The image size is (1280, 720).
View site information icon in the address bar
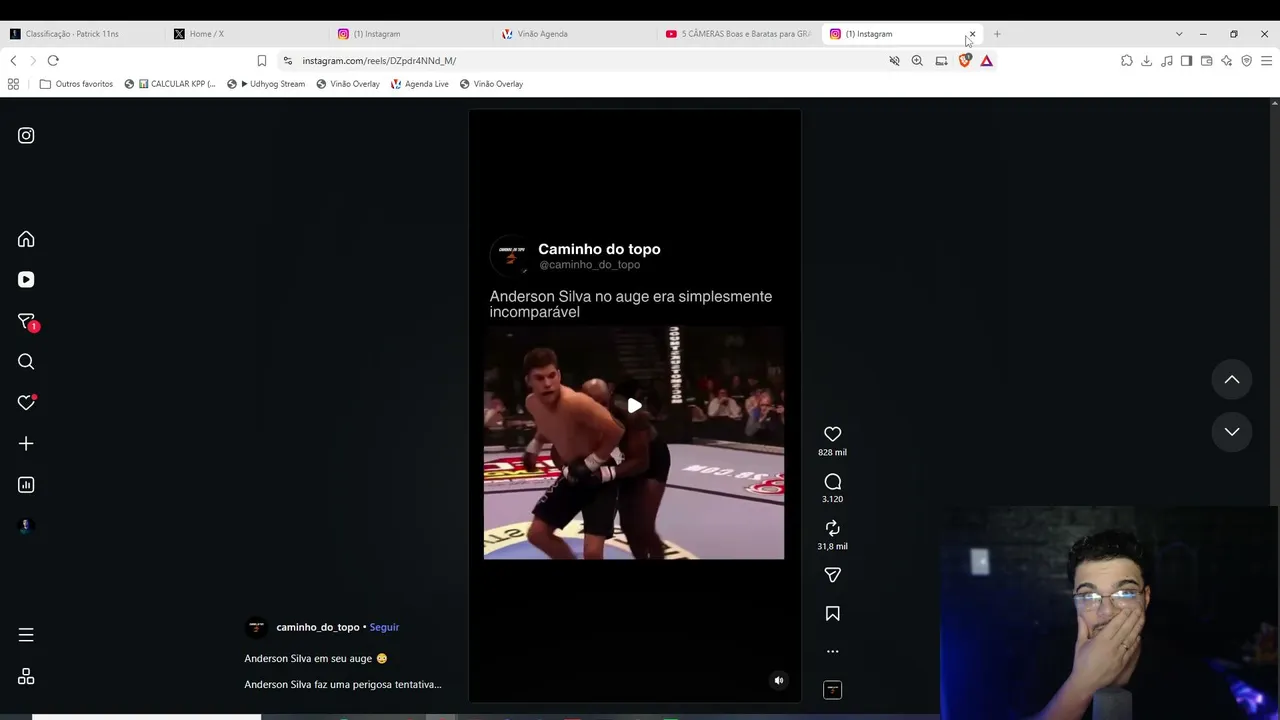tap(288, 61)
